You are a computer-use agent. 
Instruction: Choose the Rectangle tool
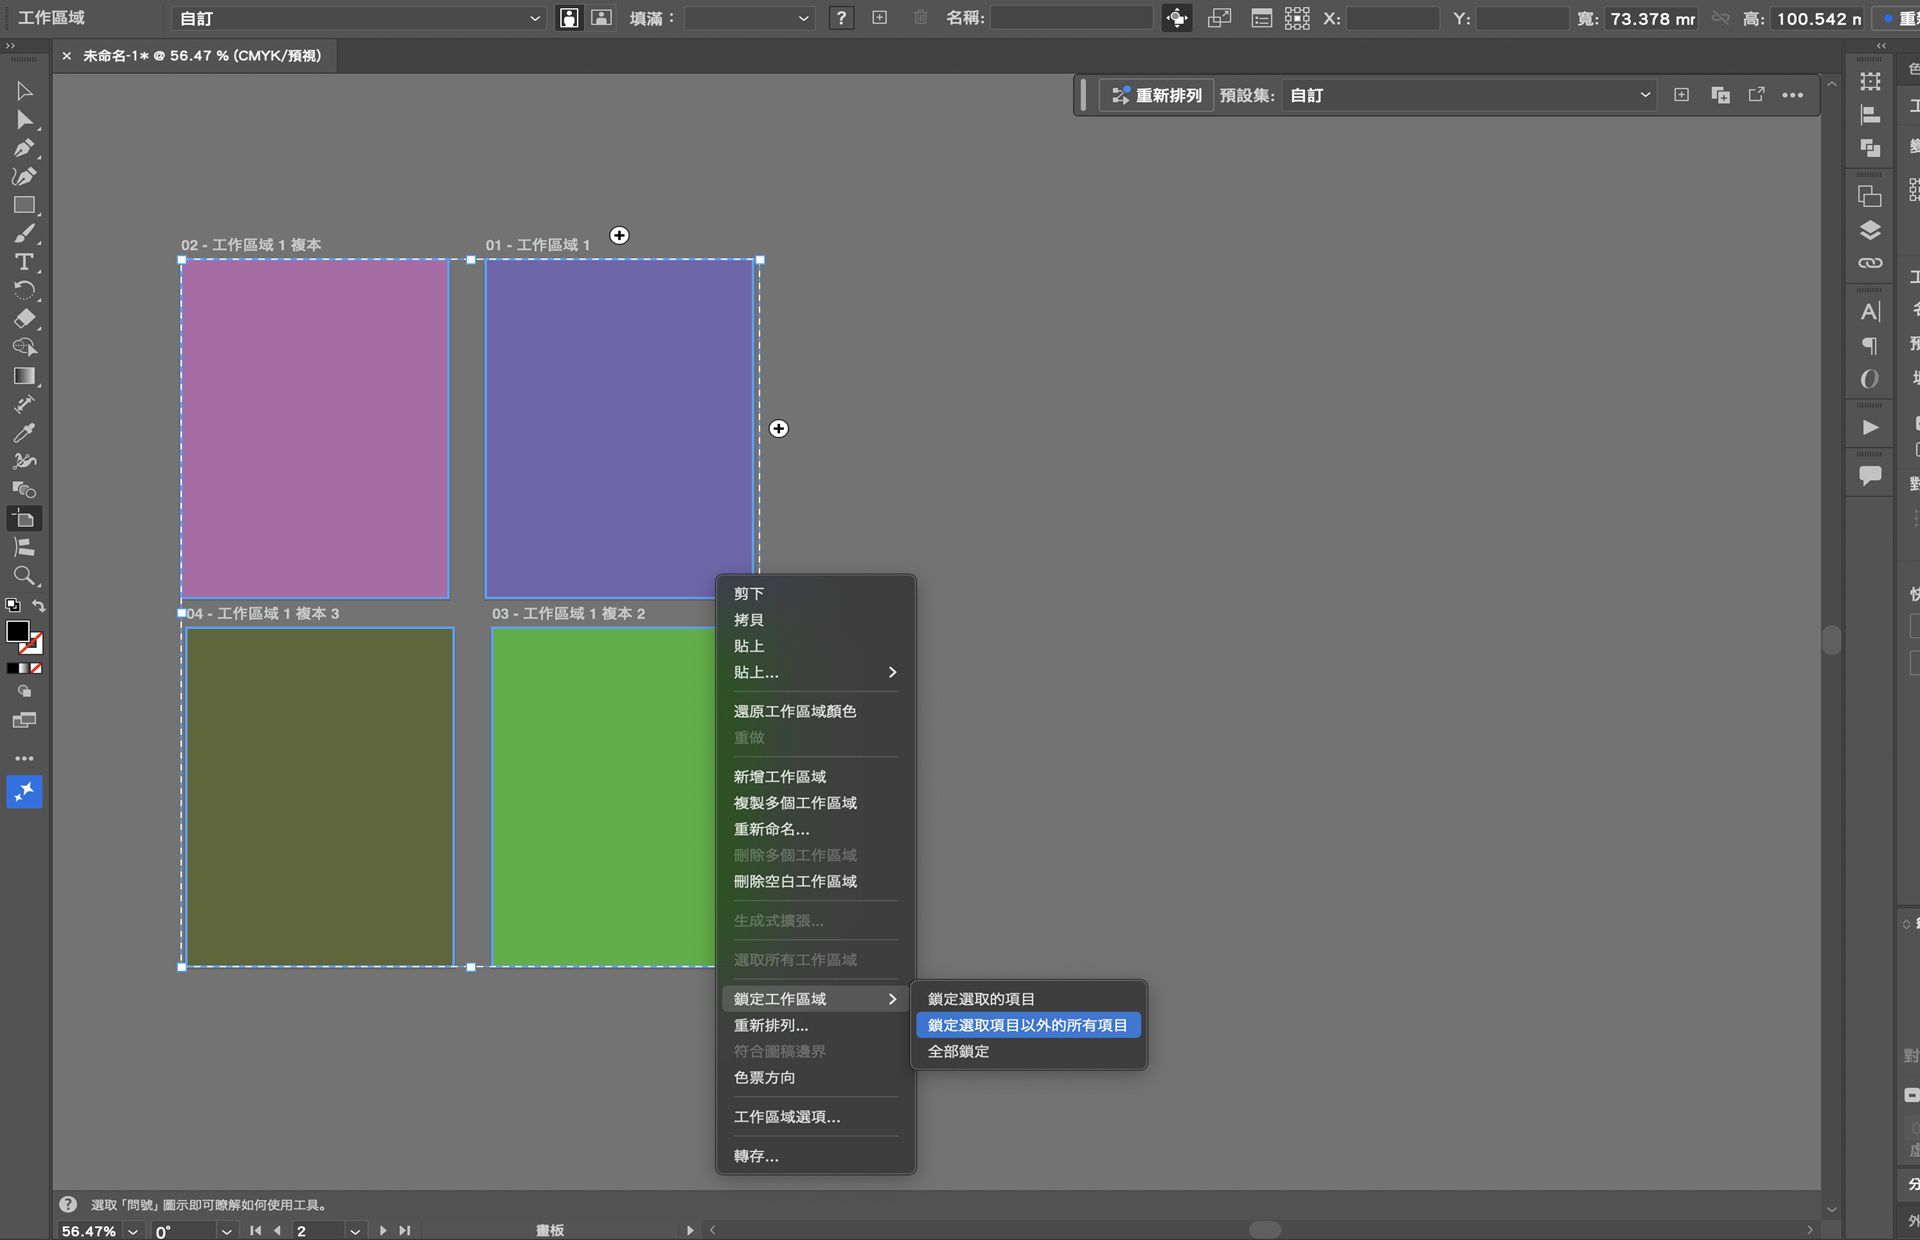point(24,205)
